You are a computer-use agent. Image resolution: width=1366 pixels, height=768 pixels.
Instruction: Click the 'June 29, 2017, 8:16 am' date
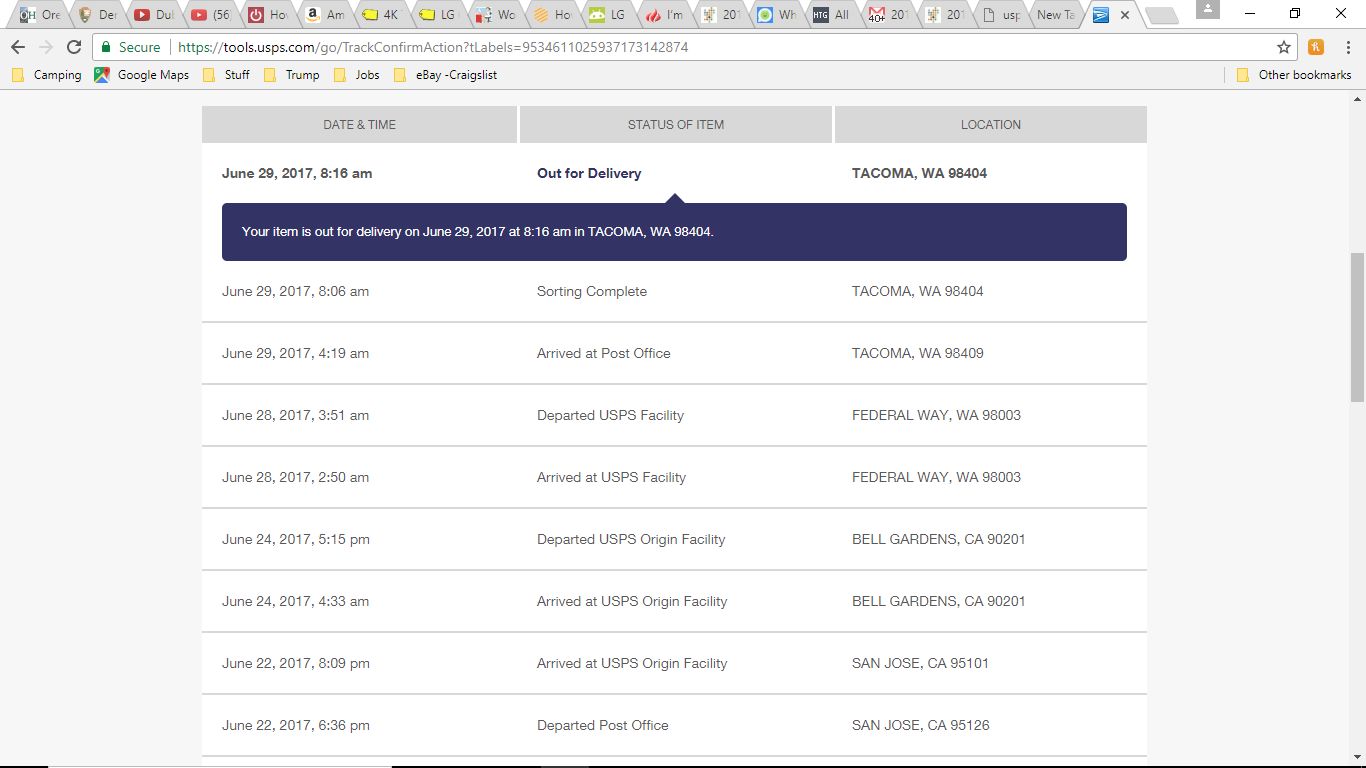coord(297,173)
